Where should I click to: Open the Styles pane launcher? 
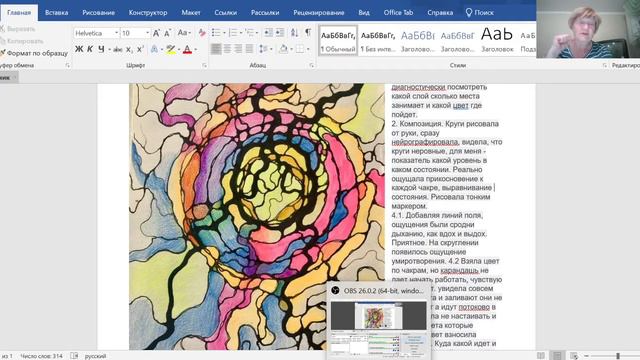[x=604, y=65]
